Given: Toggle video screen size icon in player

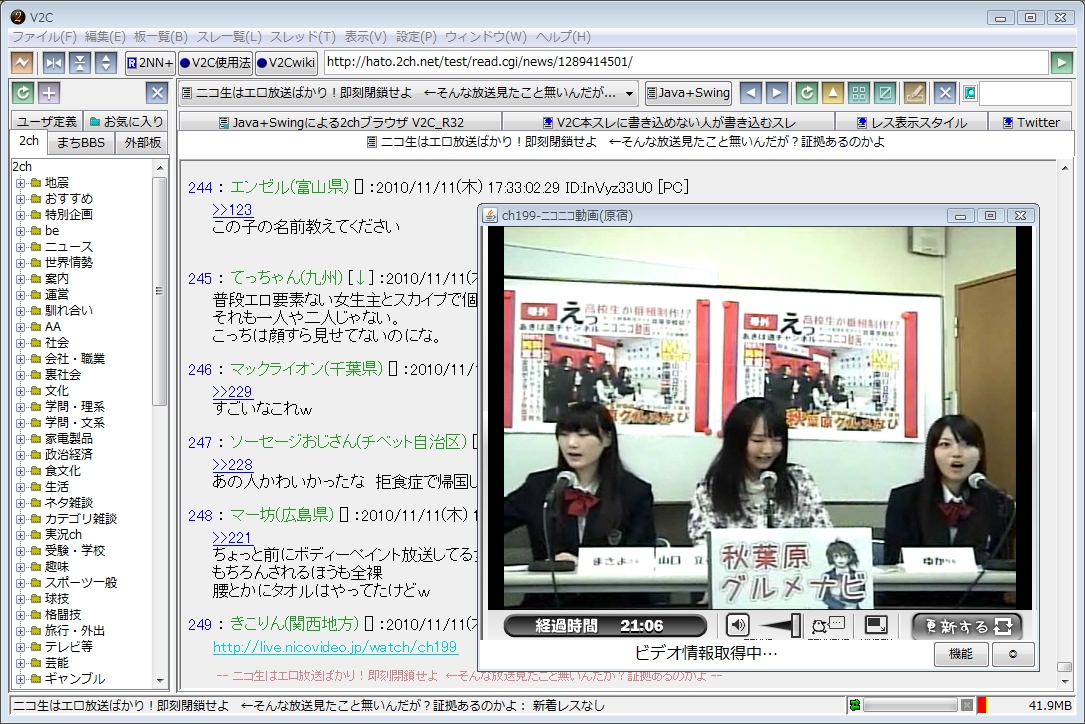Looking at the screenshot, I should [x=877, y=626].
